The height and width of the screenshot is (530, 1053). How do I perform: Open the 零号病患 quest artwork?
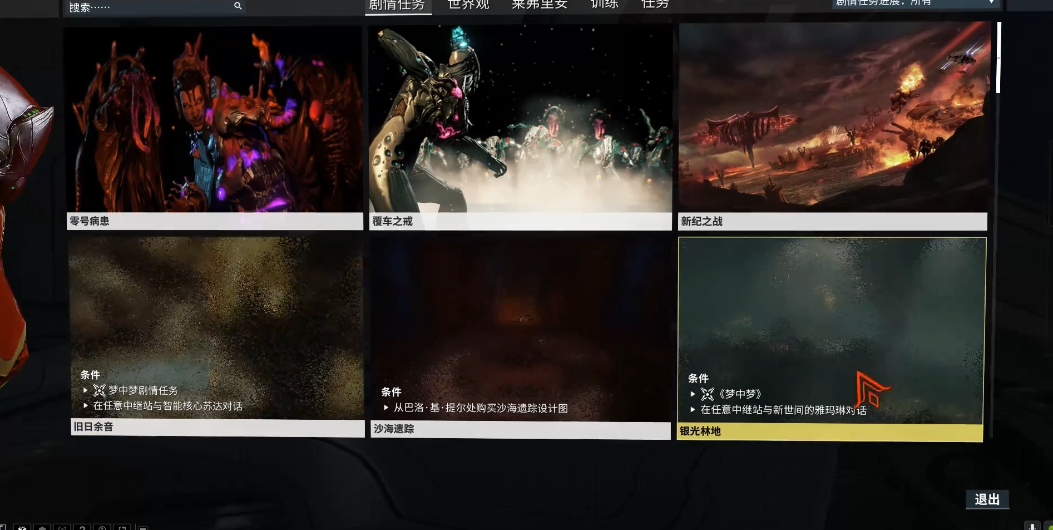click(x=214, y=120)
